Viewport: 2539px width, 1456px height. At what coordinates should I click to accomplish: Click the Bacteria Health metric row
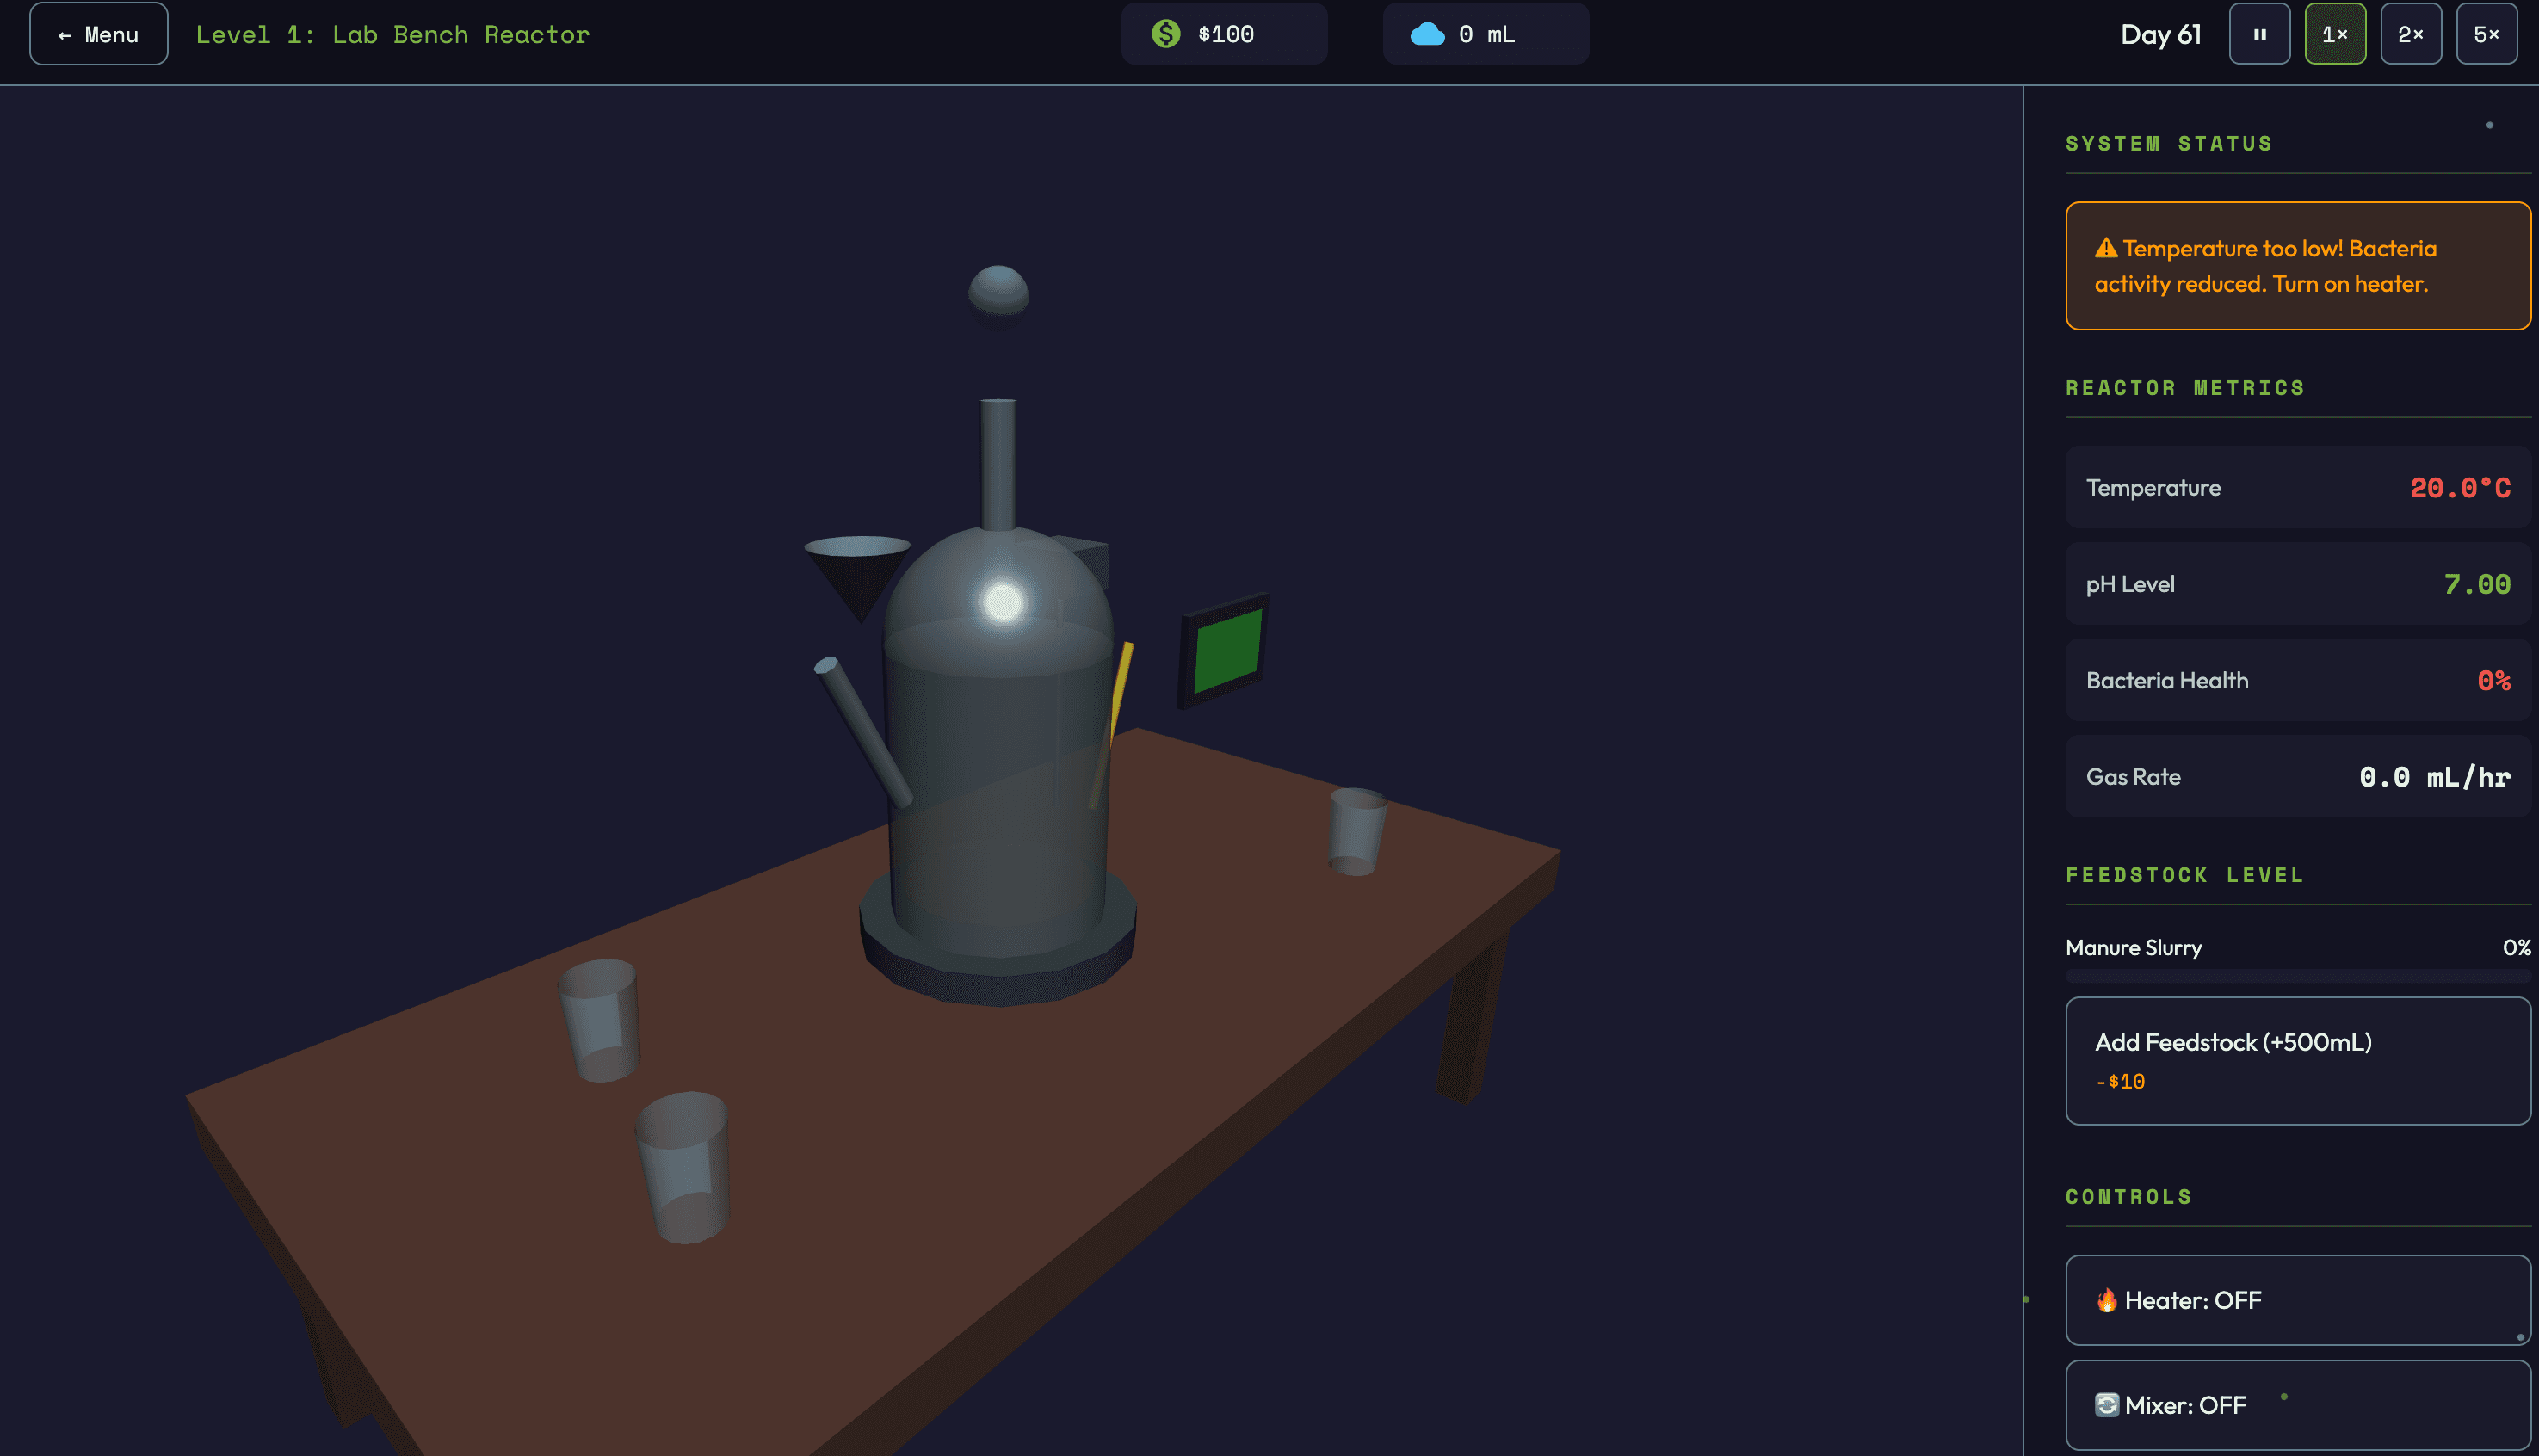pyautogui.click(x=2297, y=680)
